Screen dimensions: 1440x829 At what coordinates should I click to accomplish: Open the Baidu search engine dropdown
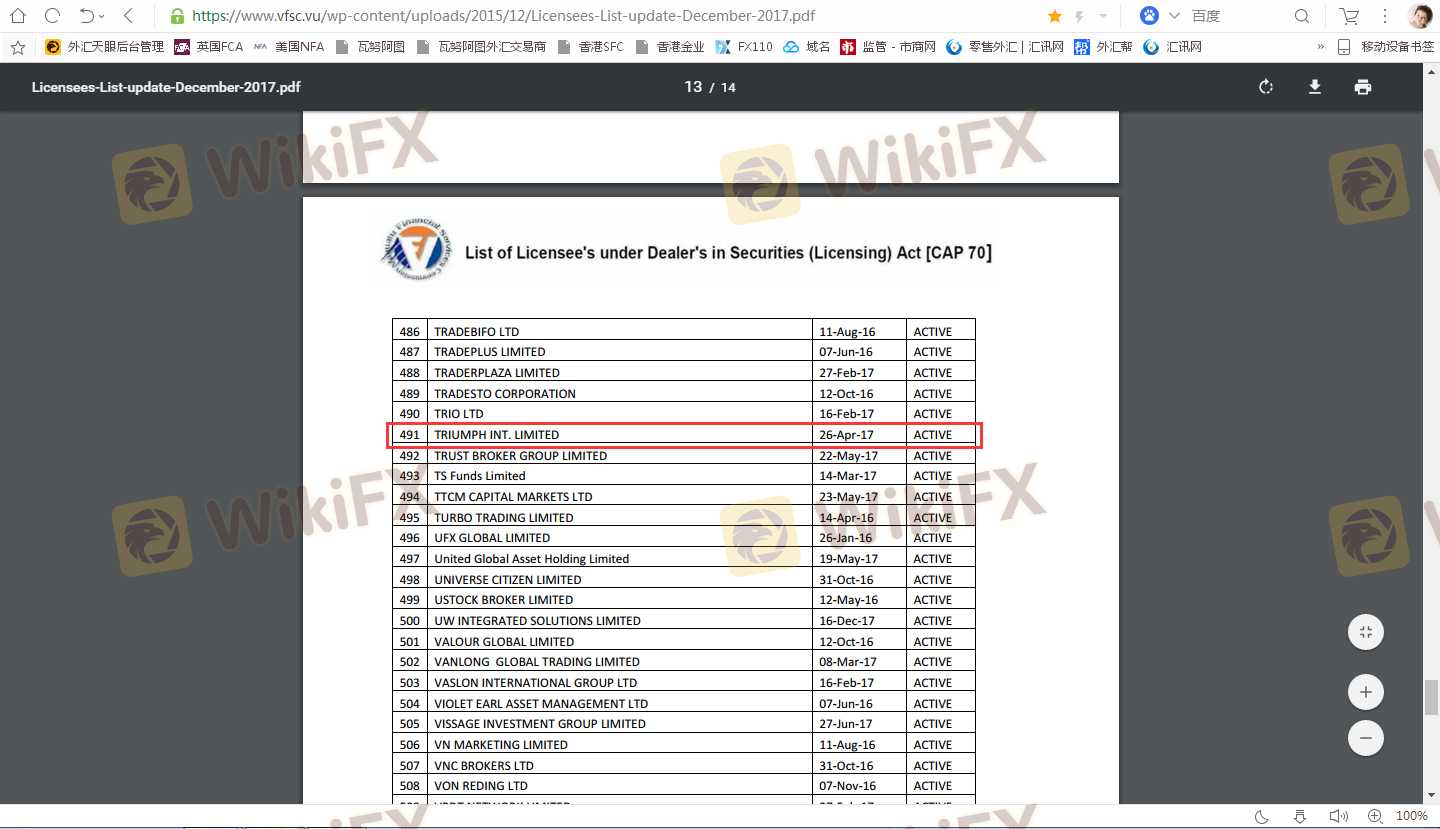tap(1174, 16)
